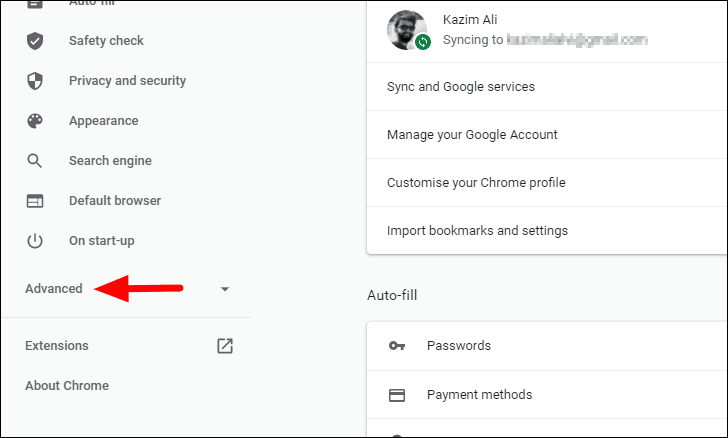728x438 pixels.
Task: Click the Extensions external link icon
Action: 225,346
